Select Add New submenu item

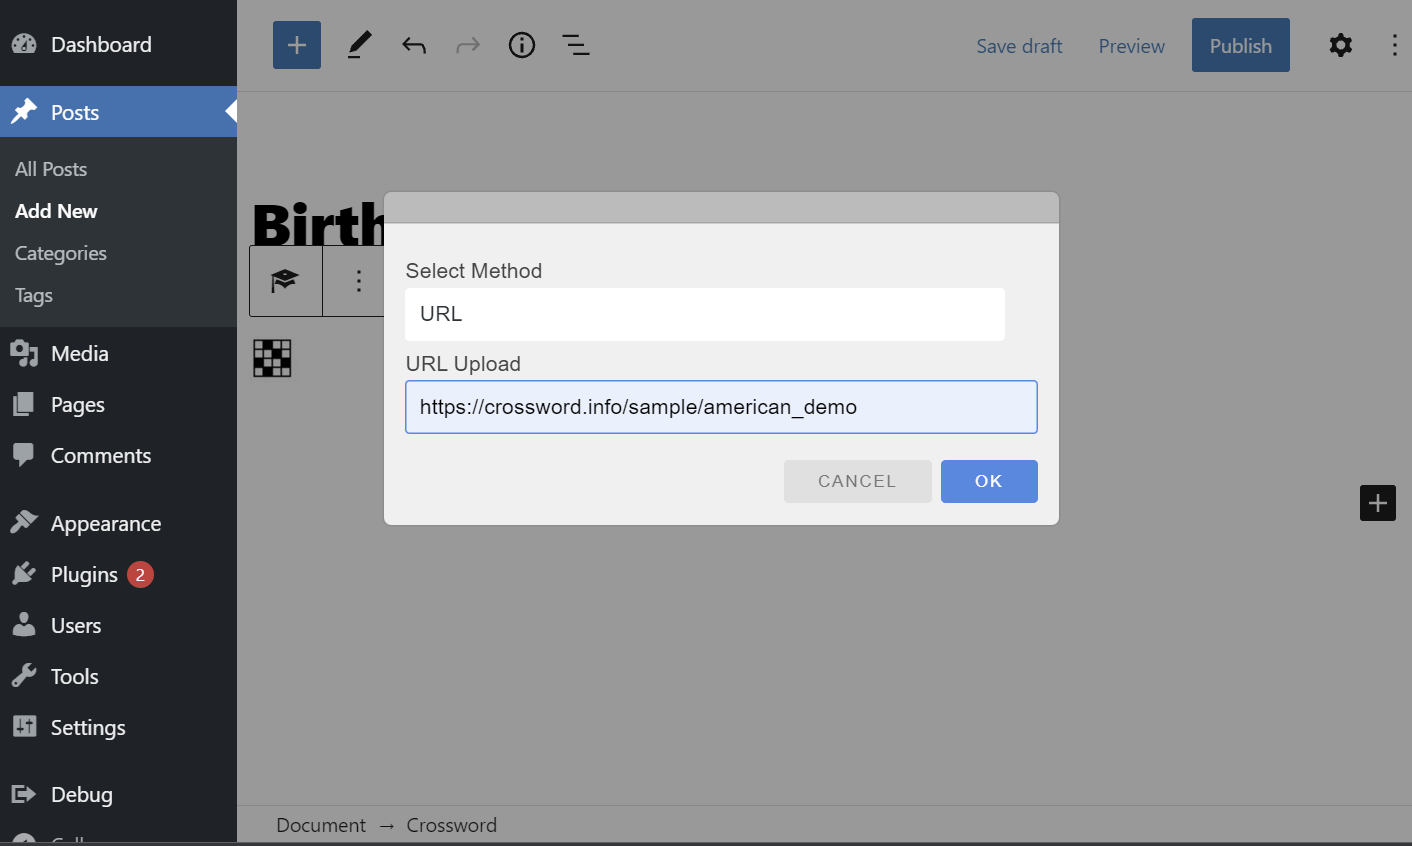click(x=56, y=211)
